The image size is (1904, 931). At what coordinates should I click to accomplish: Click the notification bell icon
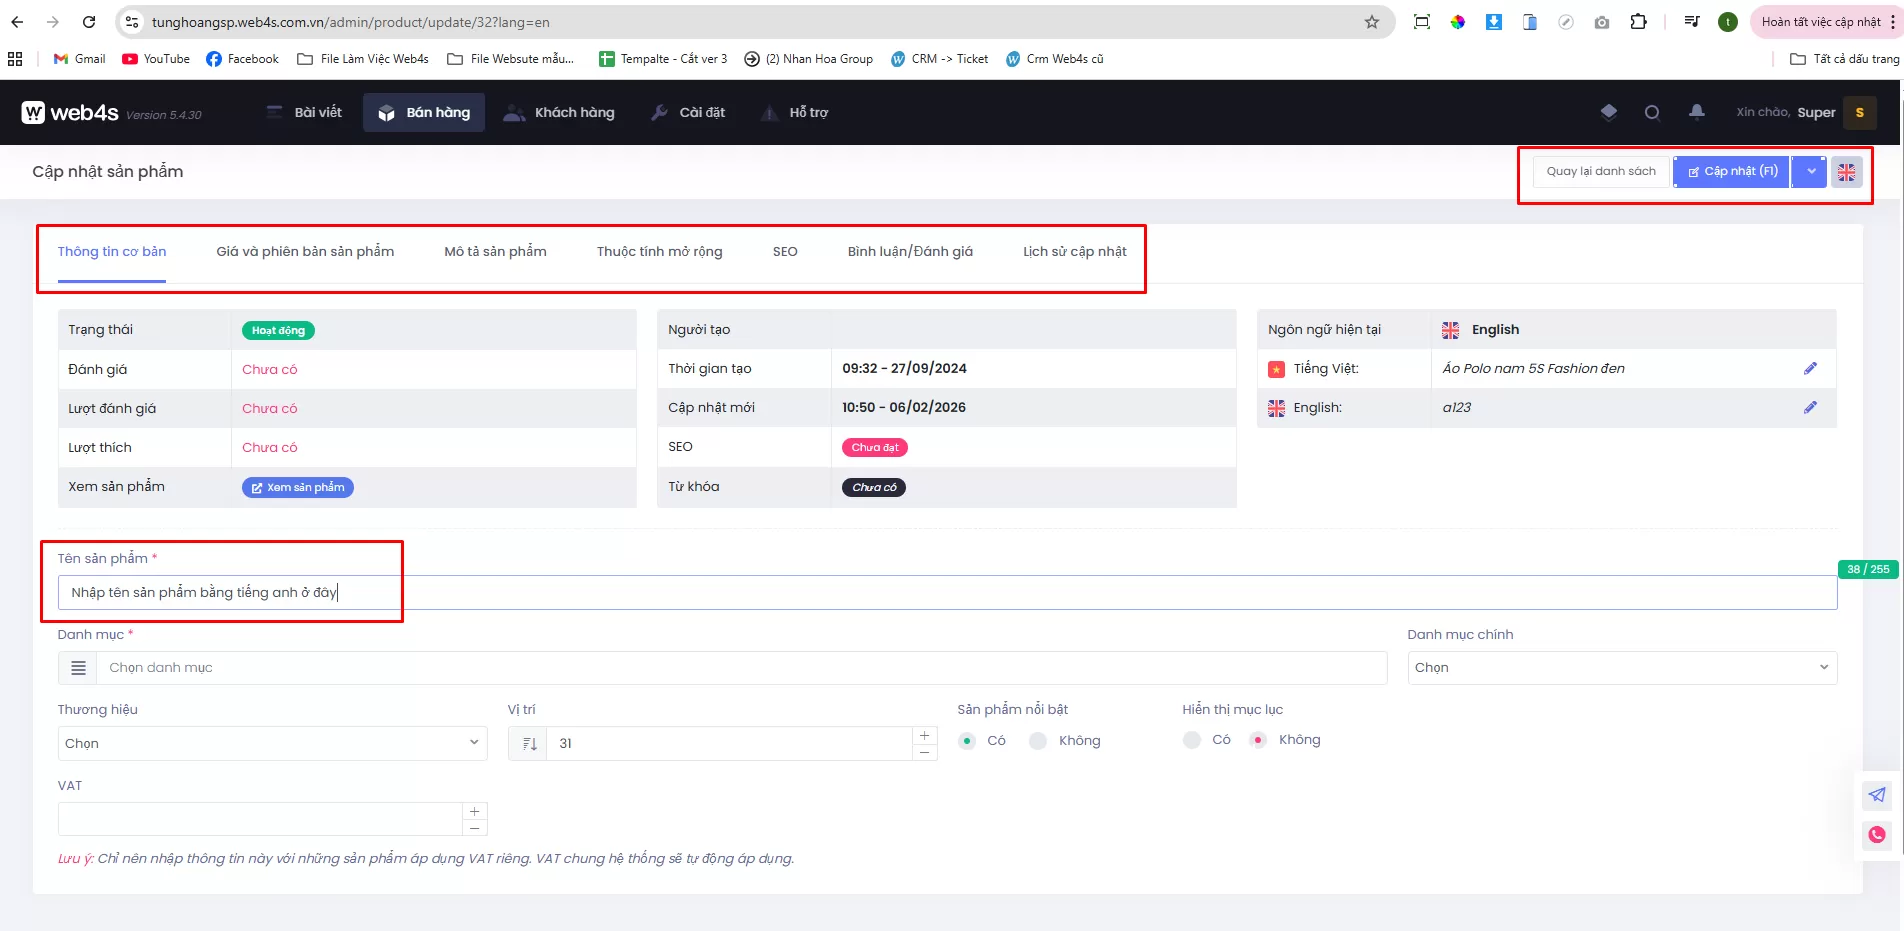pyautogui.click(x=1697, y=112)
